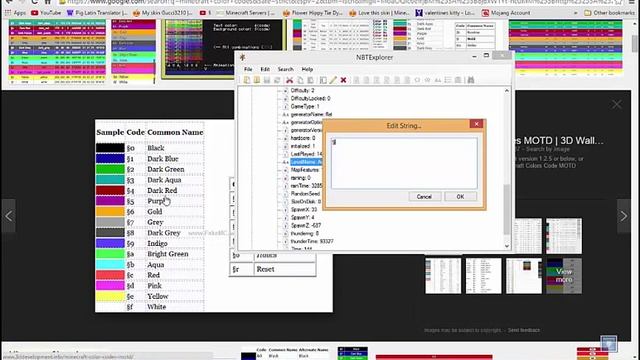Click the Save disk icon in NBTExplorer toolbar

(x=267, y=80)
